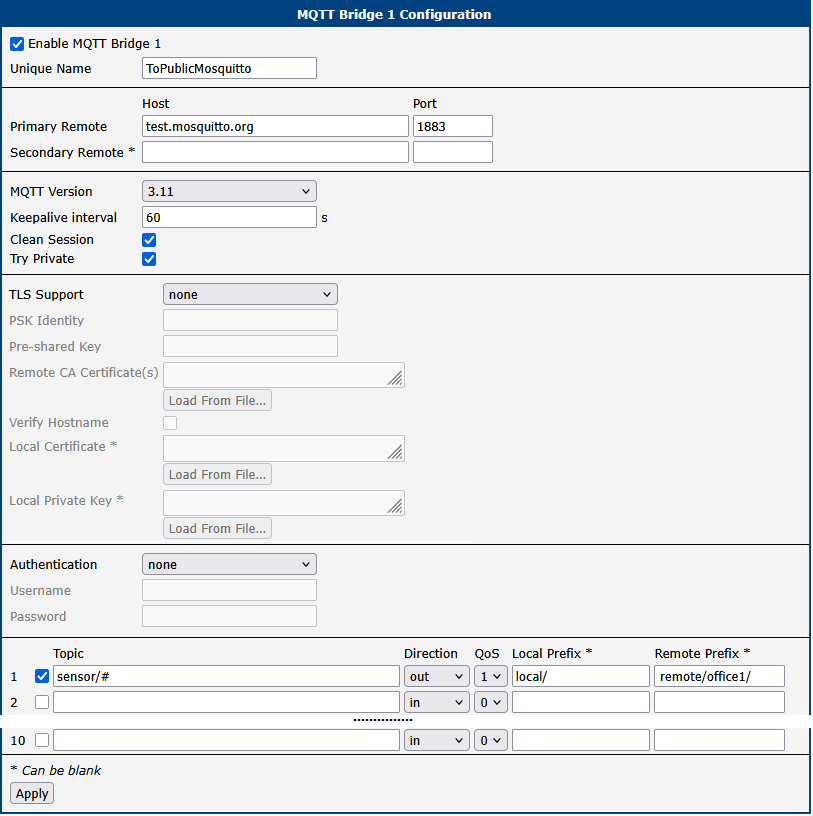Click the Remote Prefix field in row 2
The image size is (813, 816).
click(719, 703)
